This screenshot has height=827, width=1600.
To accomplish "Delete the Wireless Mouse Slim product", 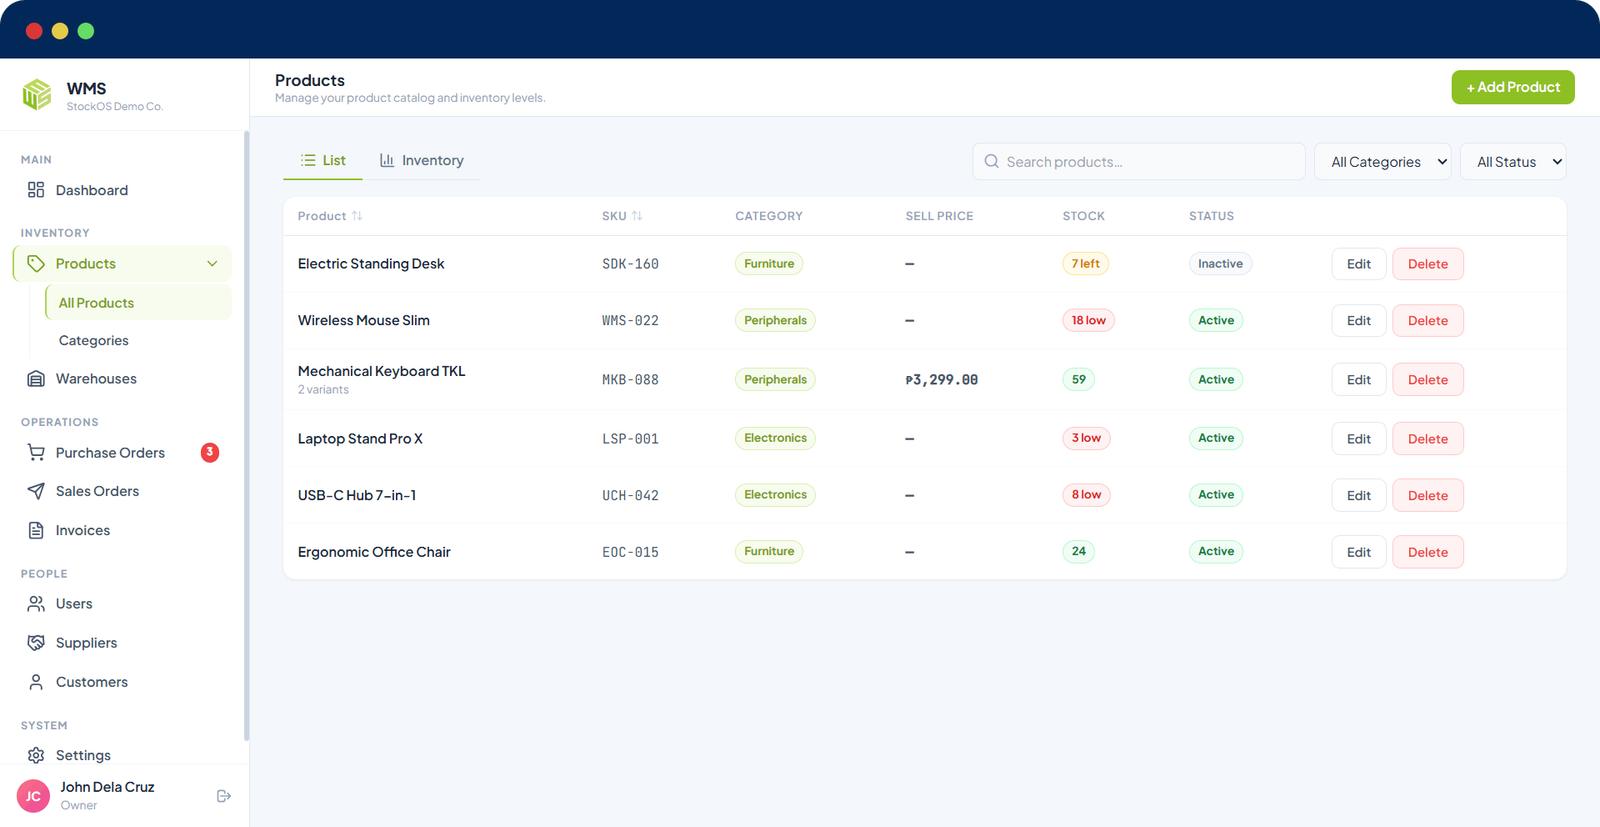I will (1428, 321).
